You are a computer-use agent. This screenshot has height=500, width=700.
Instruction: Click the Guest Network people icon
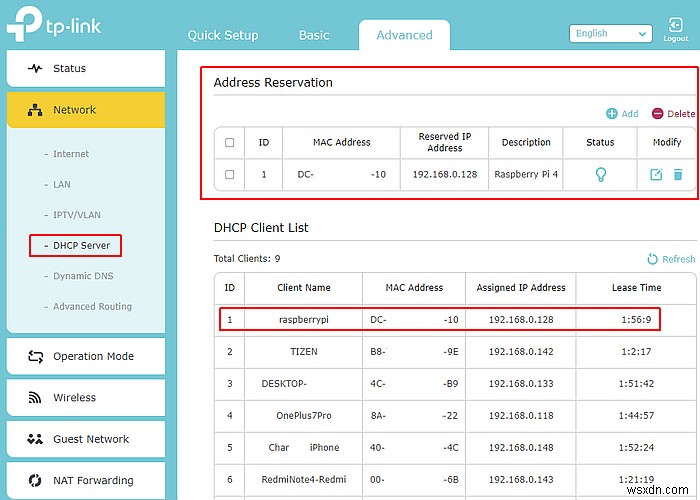[x=35, y=439]
